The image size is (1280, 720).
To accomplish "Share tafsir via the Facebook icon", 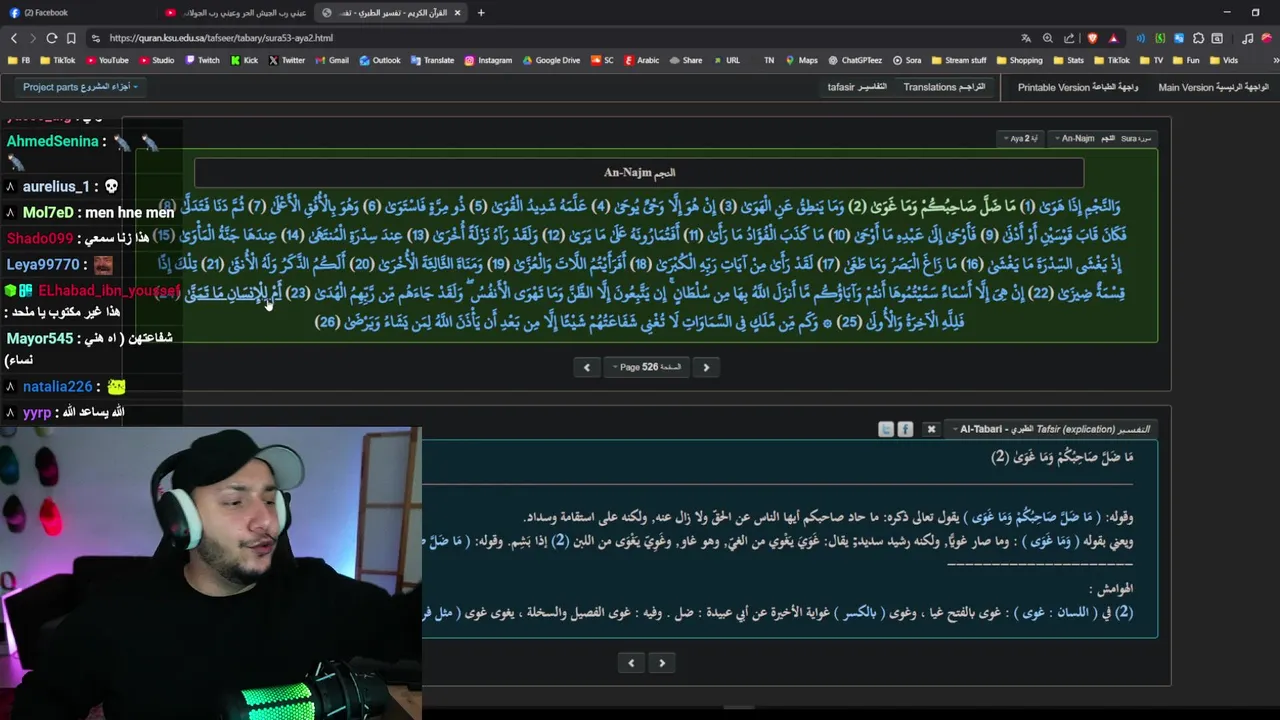I will 905,429.
